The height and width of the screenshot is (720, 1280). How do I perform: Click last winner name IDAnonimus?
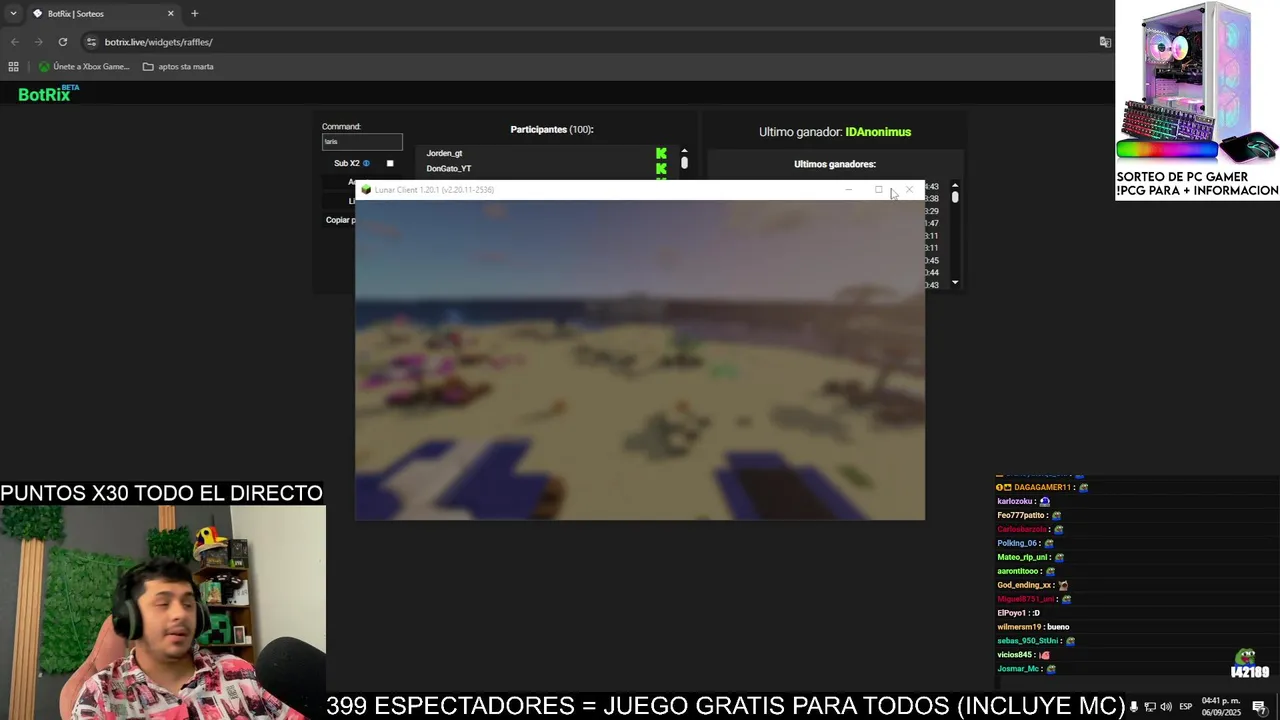coord(878,132)
